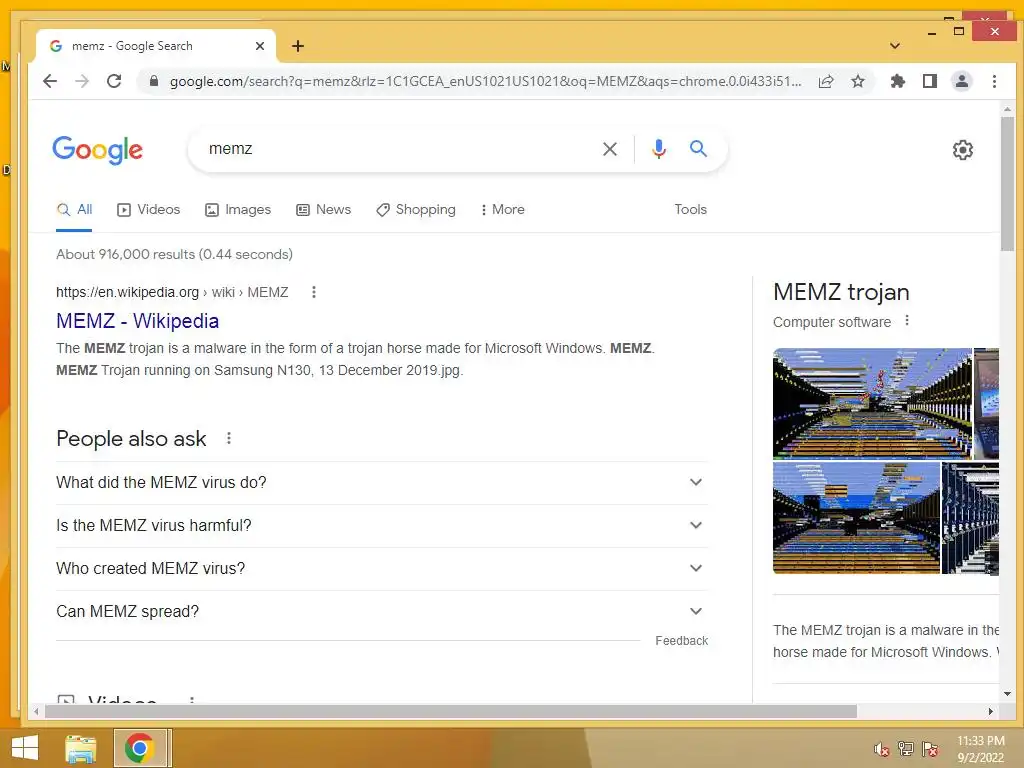Click the address bar URL
The height and width of the screenshot is (768, 1024).
(x=485, y=82)
